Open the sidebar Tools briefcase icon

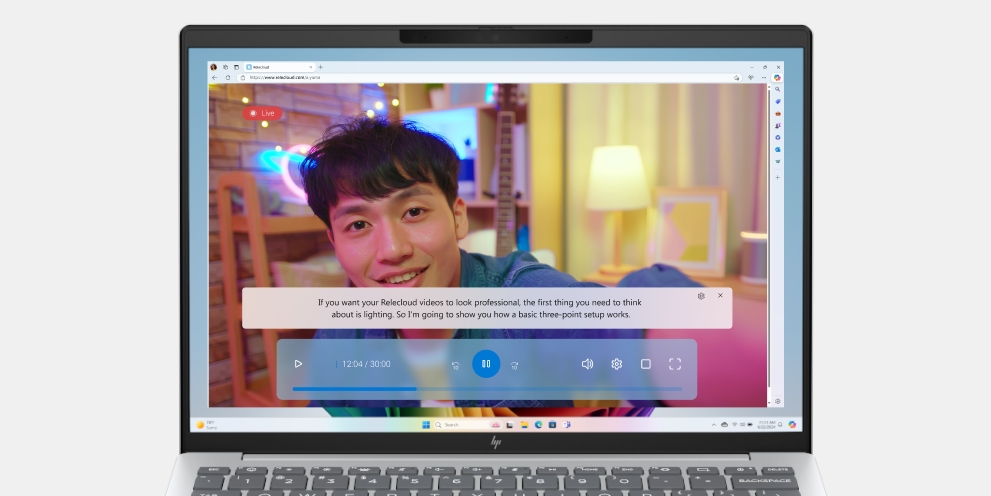(x=777, y=114)
